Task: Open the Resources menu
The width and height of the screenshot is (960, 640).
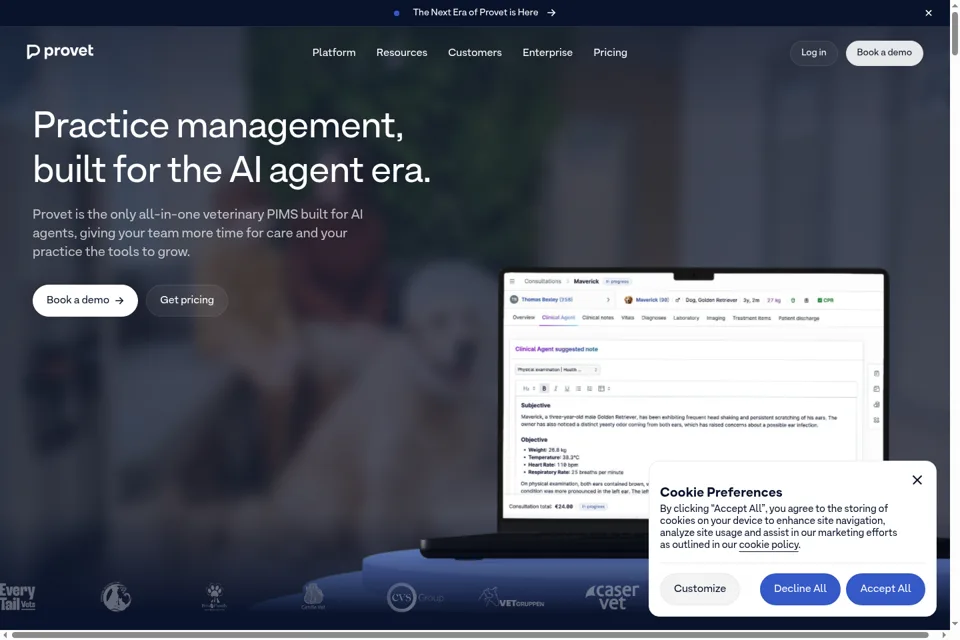Action: [402, 53]
